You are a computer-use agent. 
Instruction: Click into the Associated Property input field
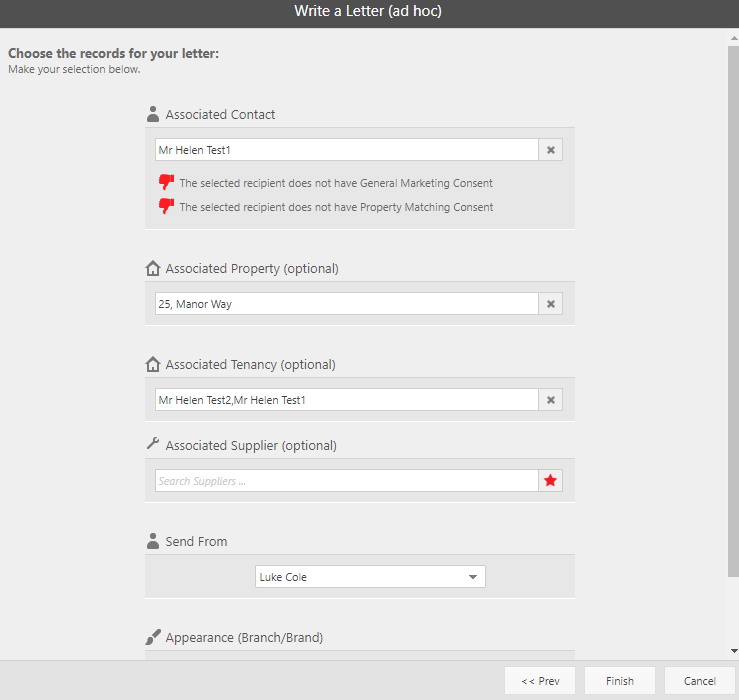point(347,304)
